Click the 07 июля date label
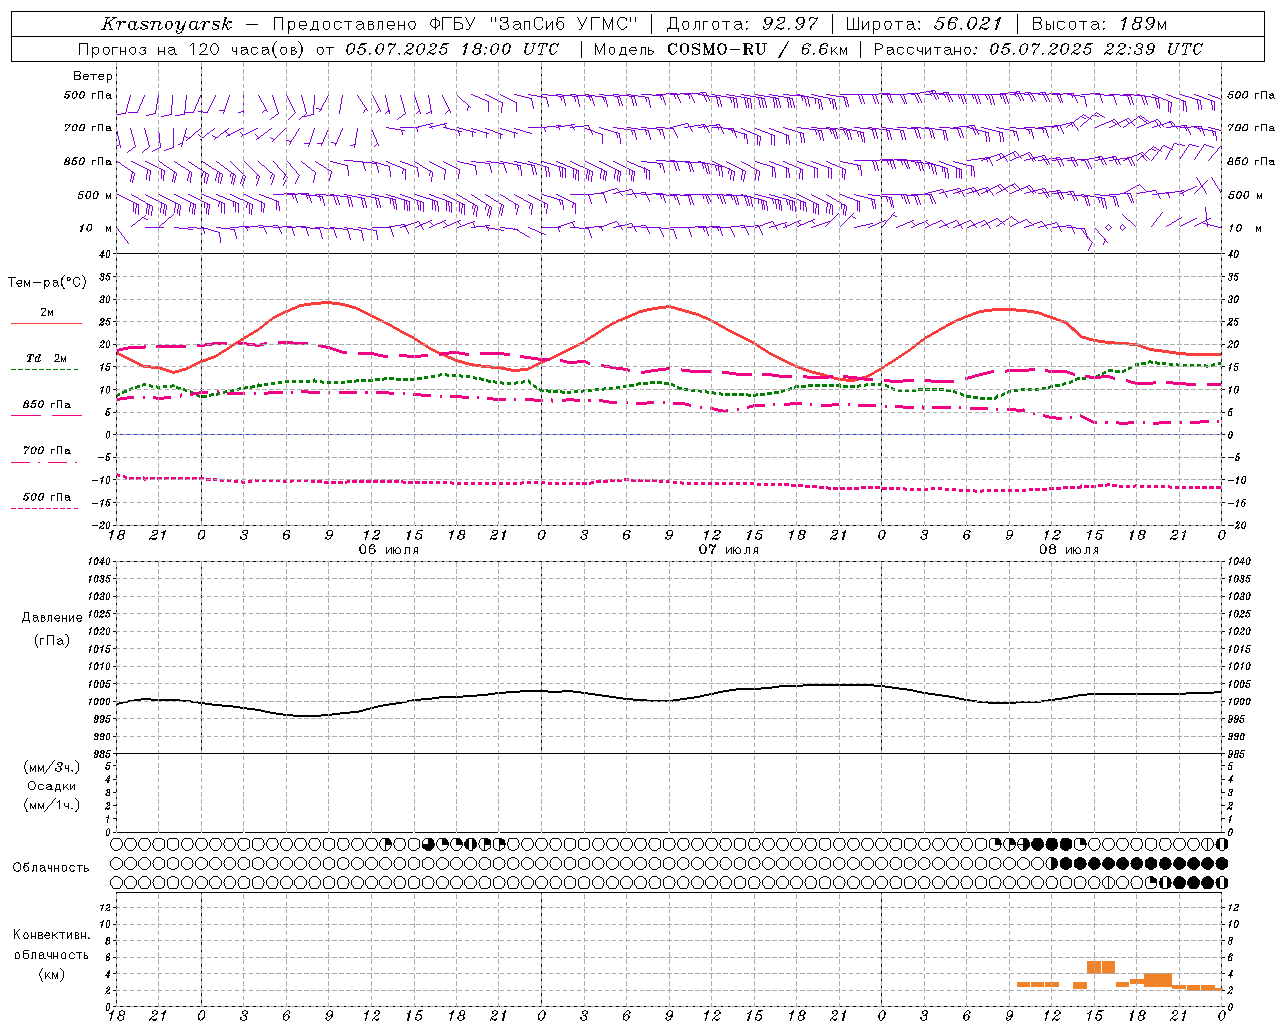Image resolution: width=1280 pixels, height=1024 pixels. [729, 550]
